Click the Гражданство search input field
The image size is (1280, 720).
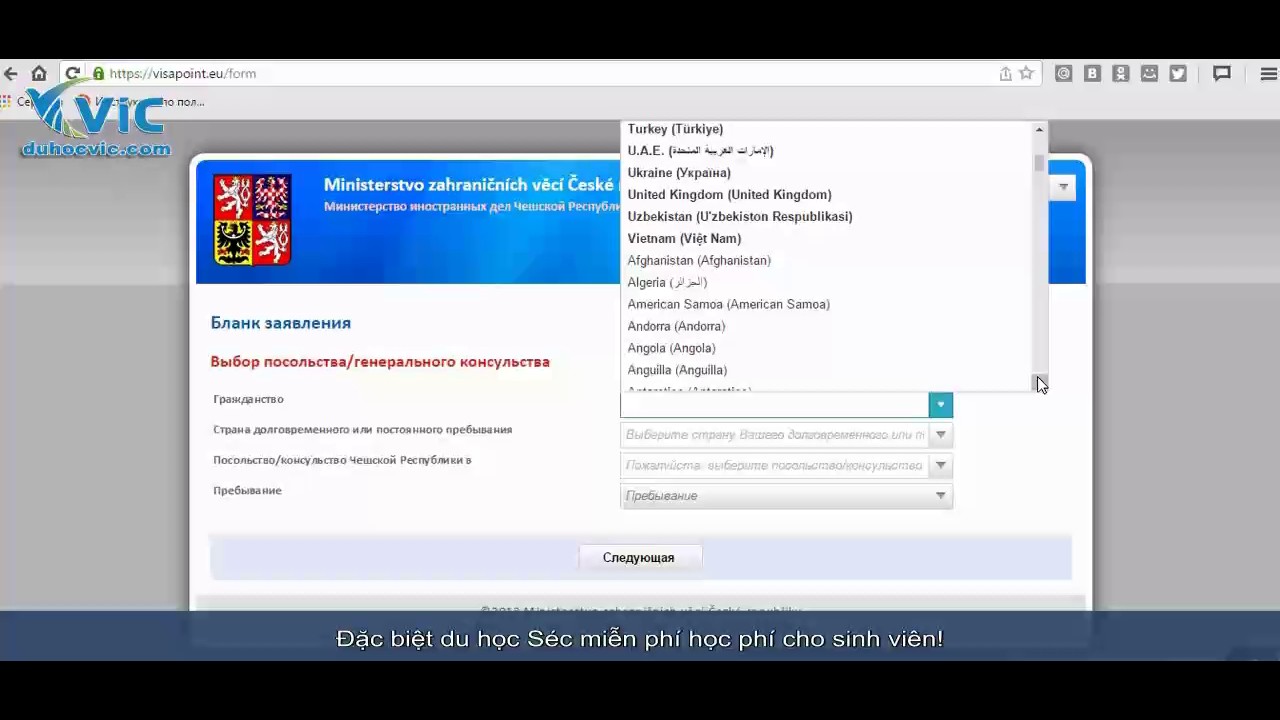click(775, 404)
